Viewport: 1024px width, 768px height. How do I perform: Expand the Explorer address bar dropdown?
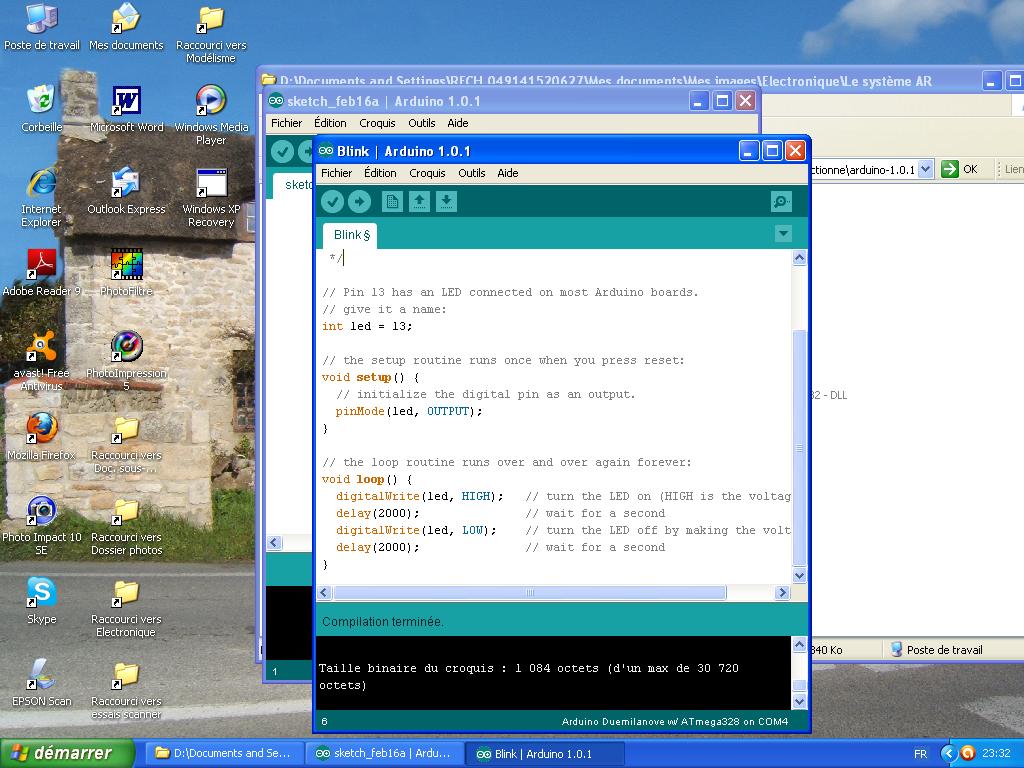925,169
